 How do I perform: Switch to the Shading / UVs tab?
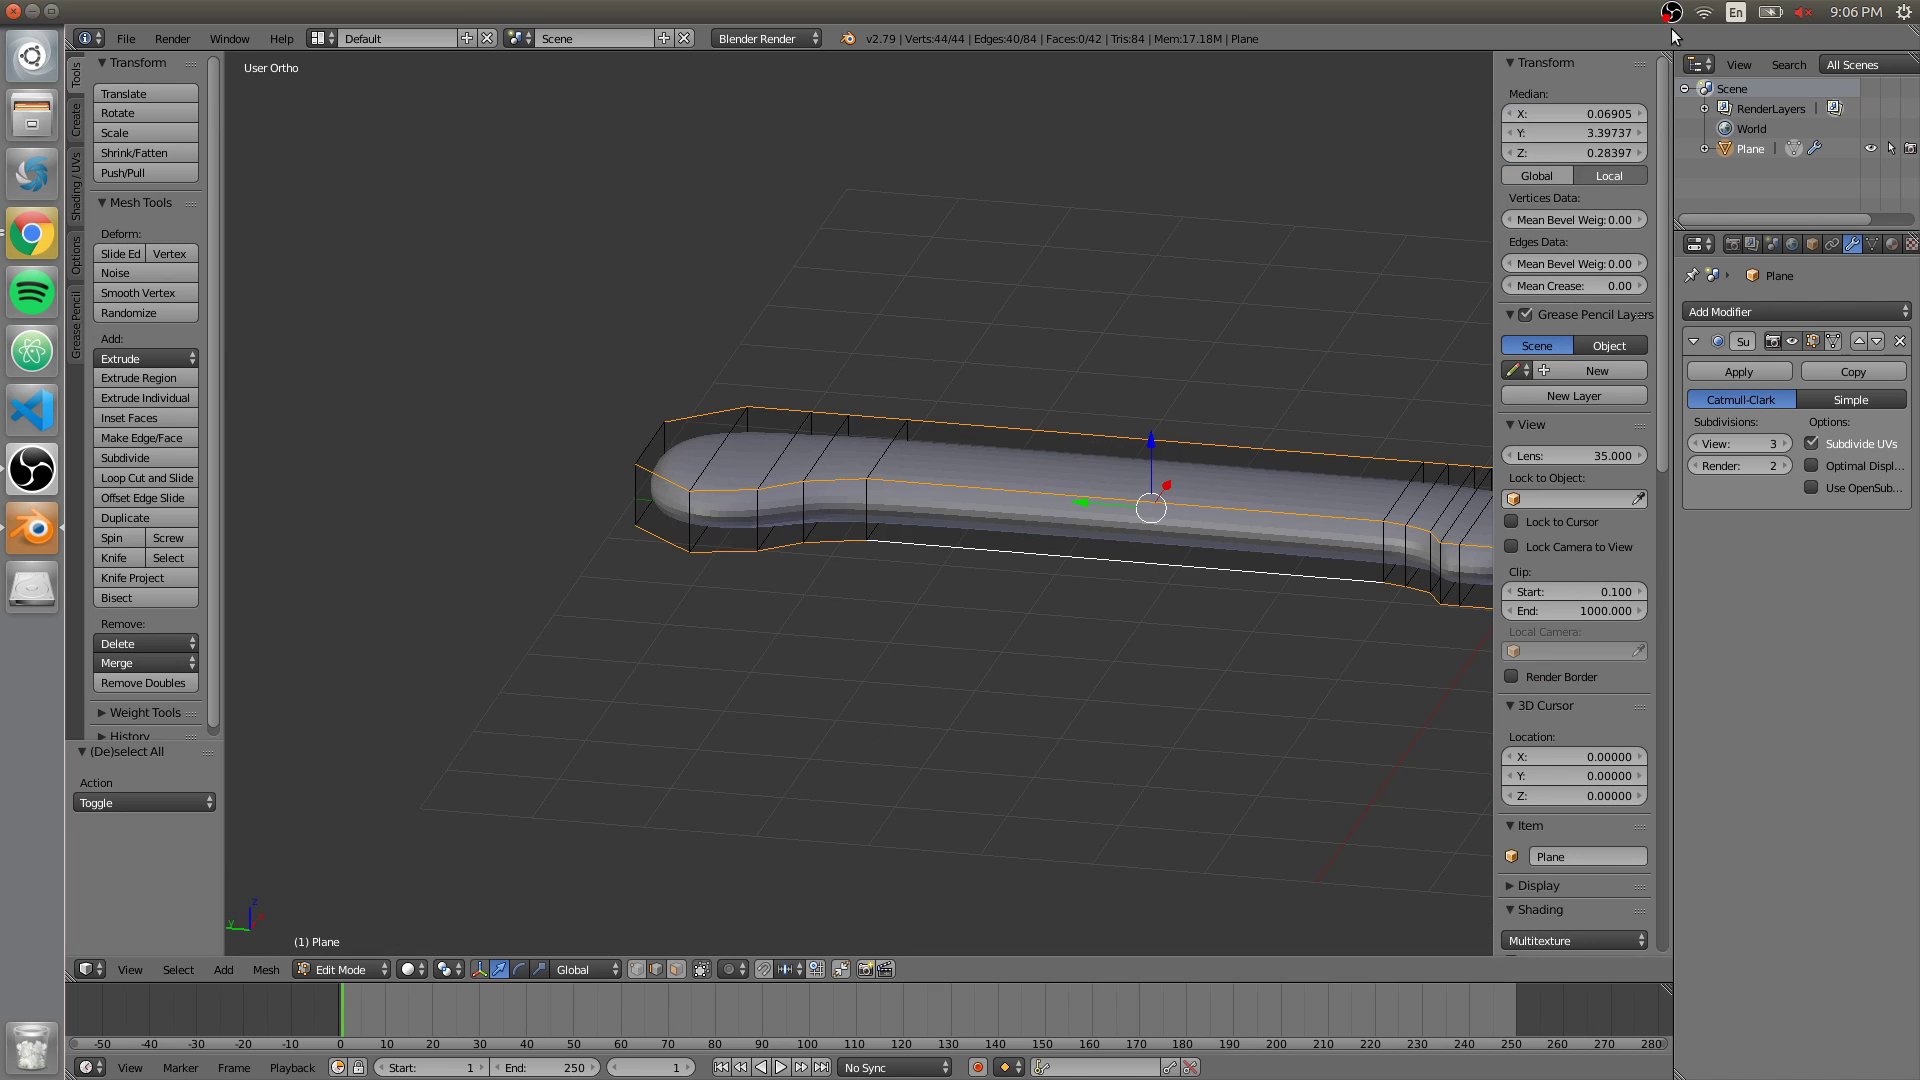pyautogui.click(x=76, y=187)
